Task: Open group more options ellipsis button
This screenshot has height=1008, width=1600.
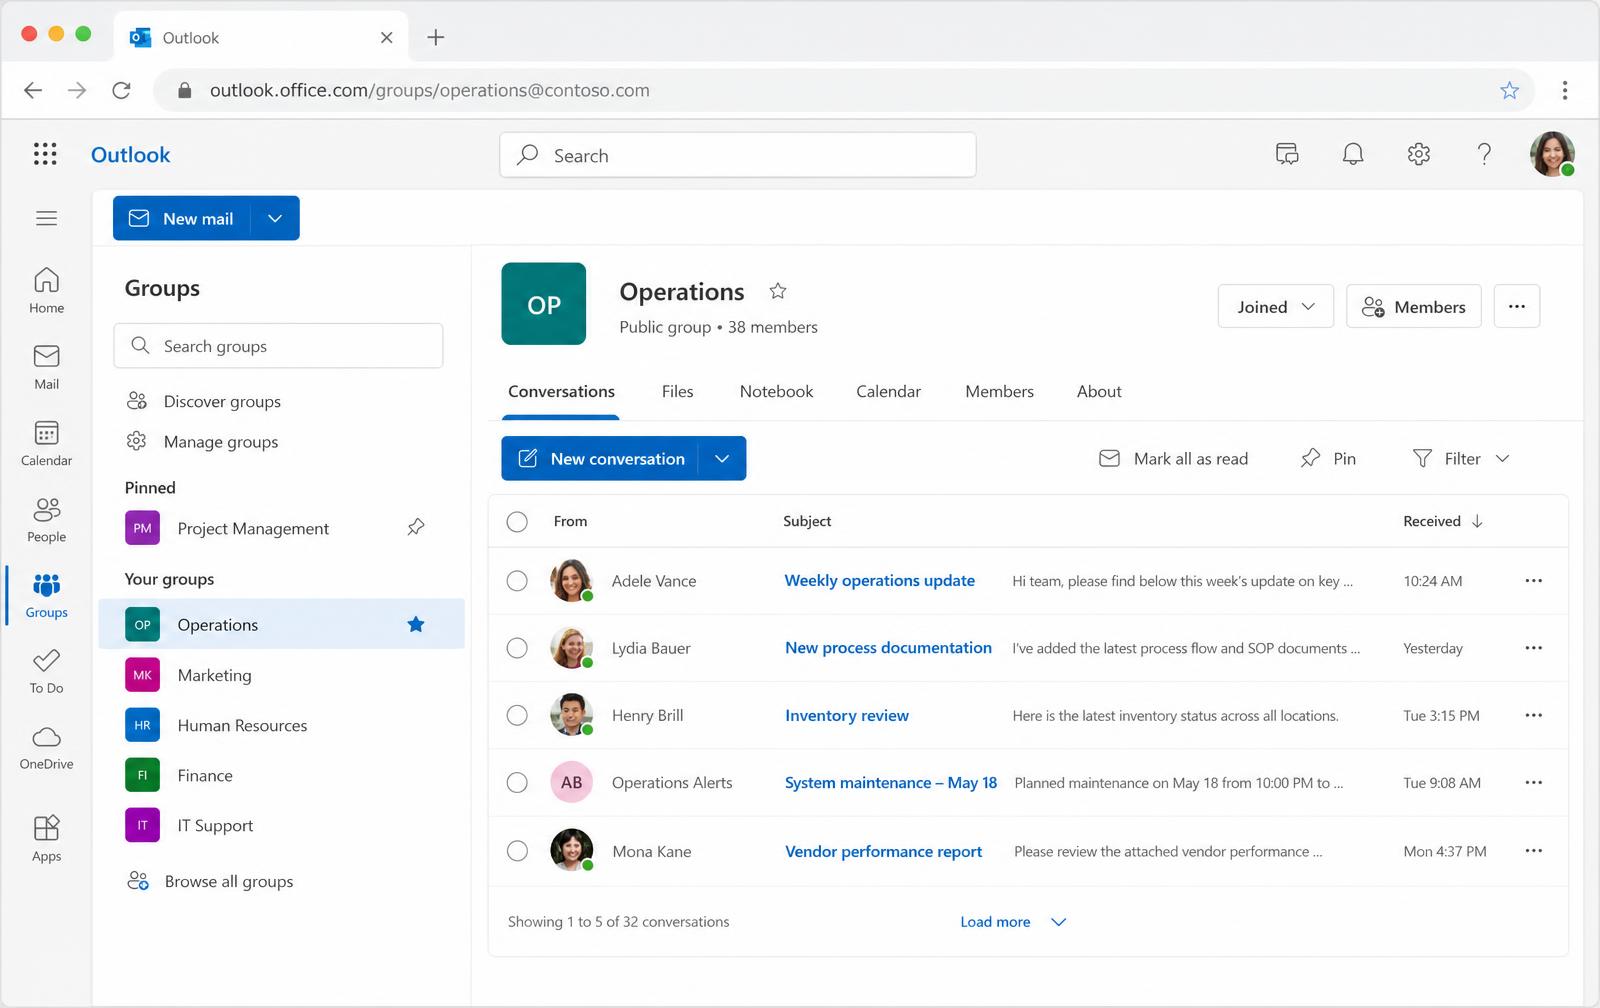Action: [x=1517, y=306]
